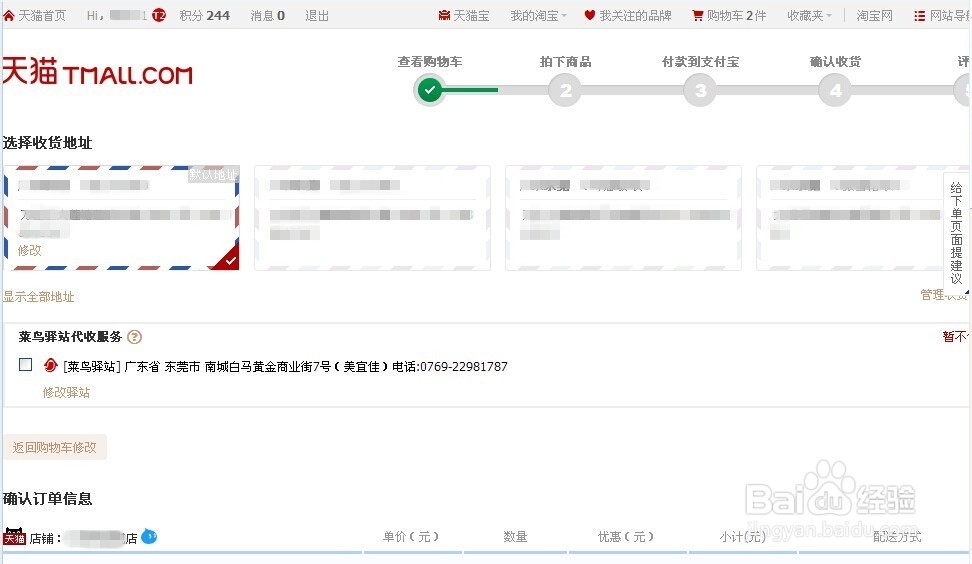The width and height of the screenshot is (972, 564).
Task: Open 我关注的品牌 with heart icon
Action: pyautogui.click(x=628, y=15)
